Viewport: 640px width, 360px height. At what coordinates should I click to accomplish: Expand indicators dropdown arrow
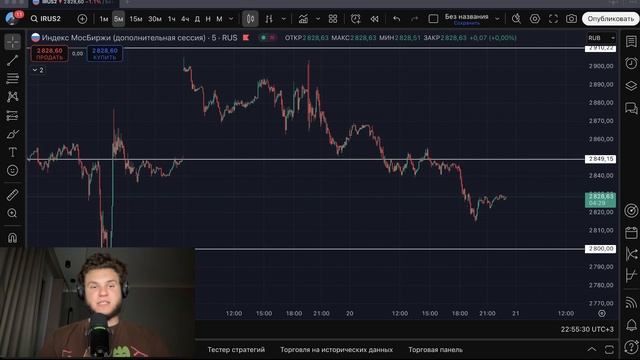click(x=284, y=19)
